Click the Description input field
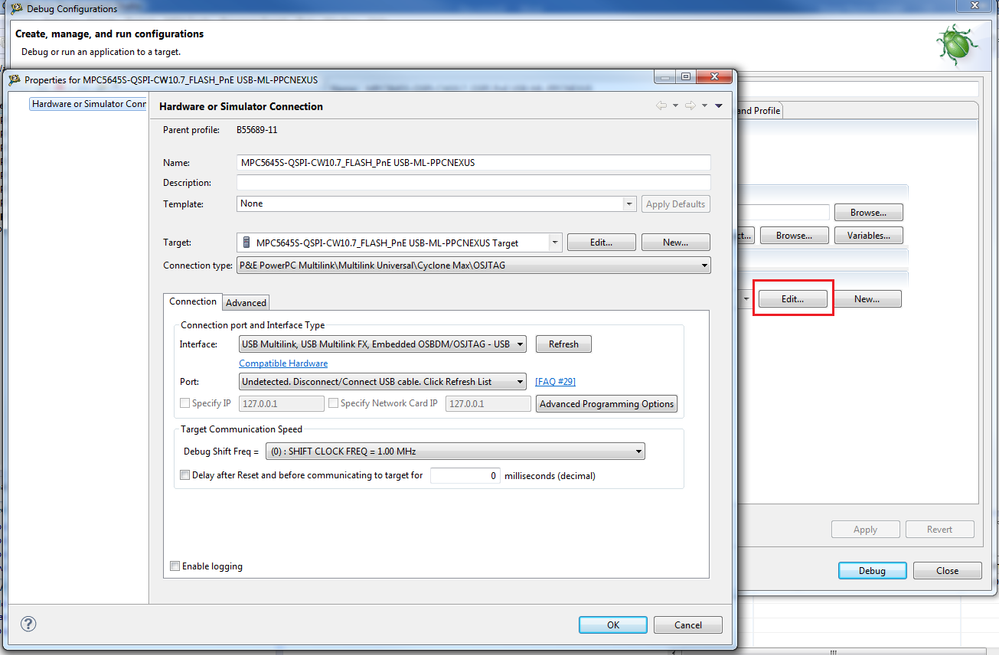 point(473,182)
